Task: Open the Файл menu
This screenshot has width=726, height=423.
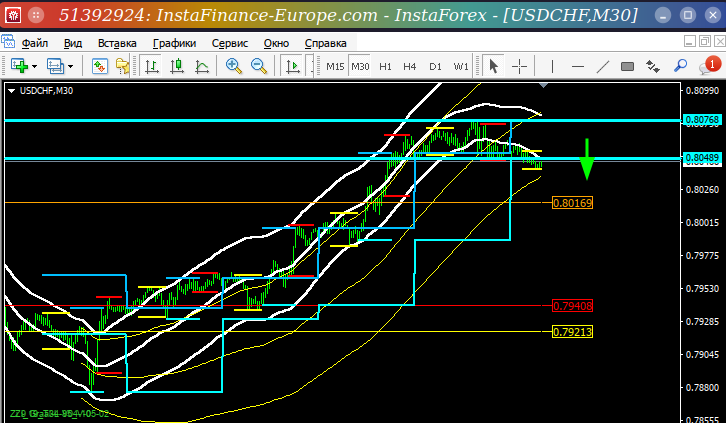Action: coord(35,43)
